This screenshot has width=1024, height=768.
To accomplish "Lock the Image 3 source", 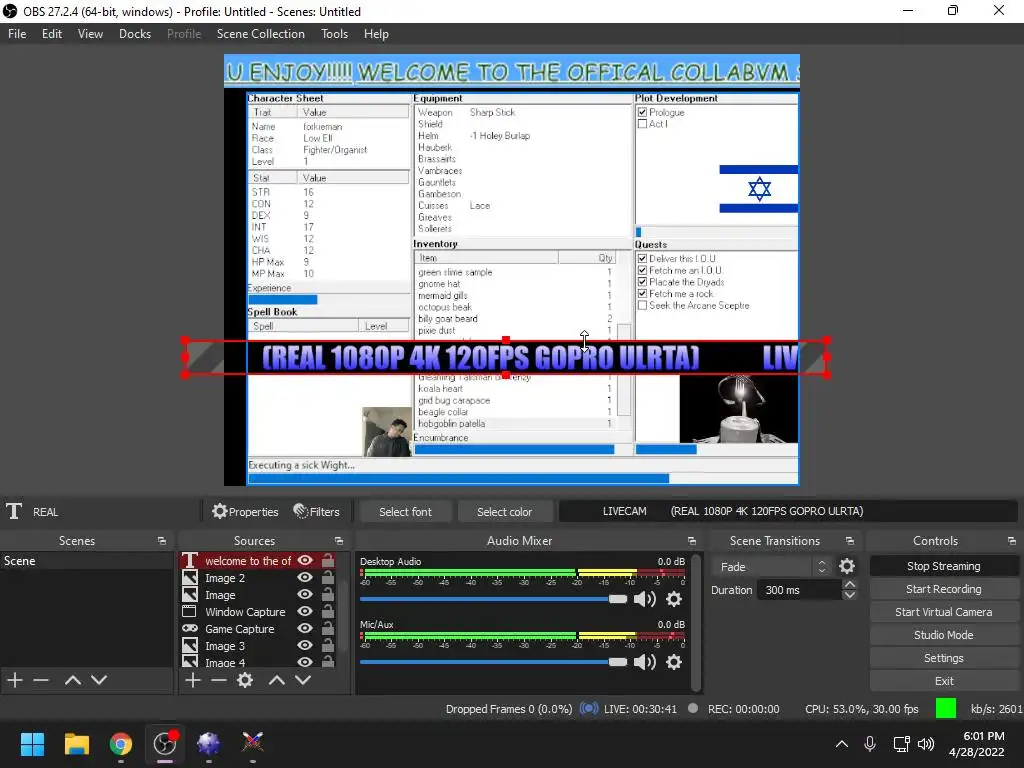I will point(328,645).
